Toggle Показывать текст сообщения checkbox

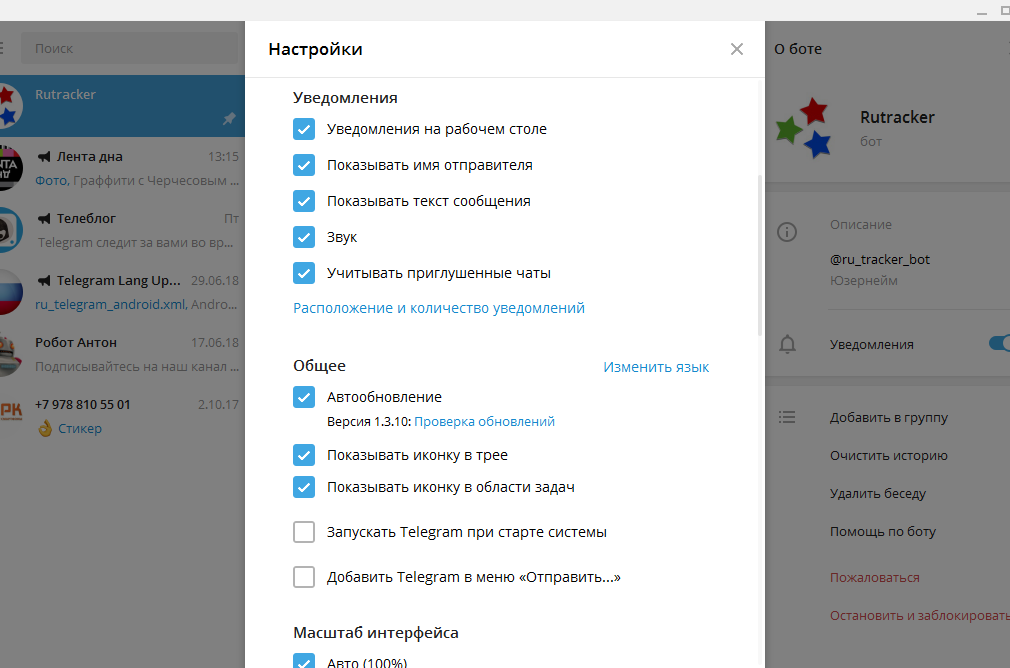[x=304, y=201]
